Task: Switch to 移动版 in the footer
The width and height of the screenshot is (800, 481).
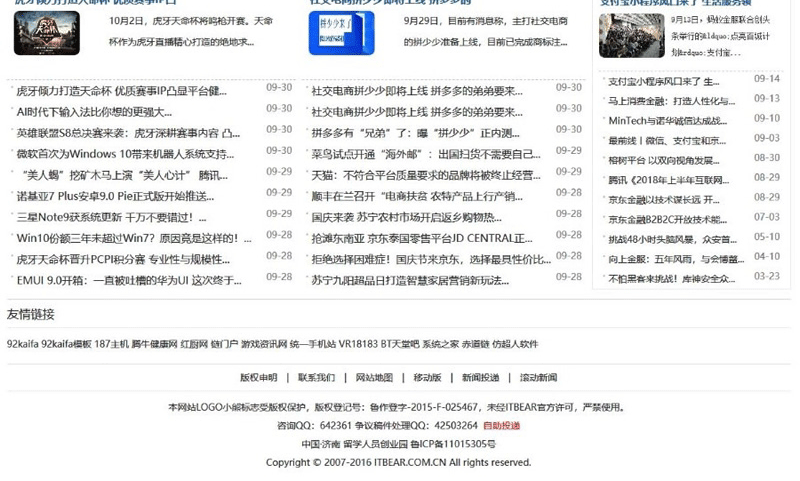Action: click(427, 377)
